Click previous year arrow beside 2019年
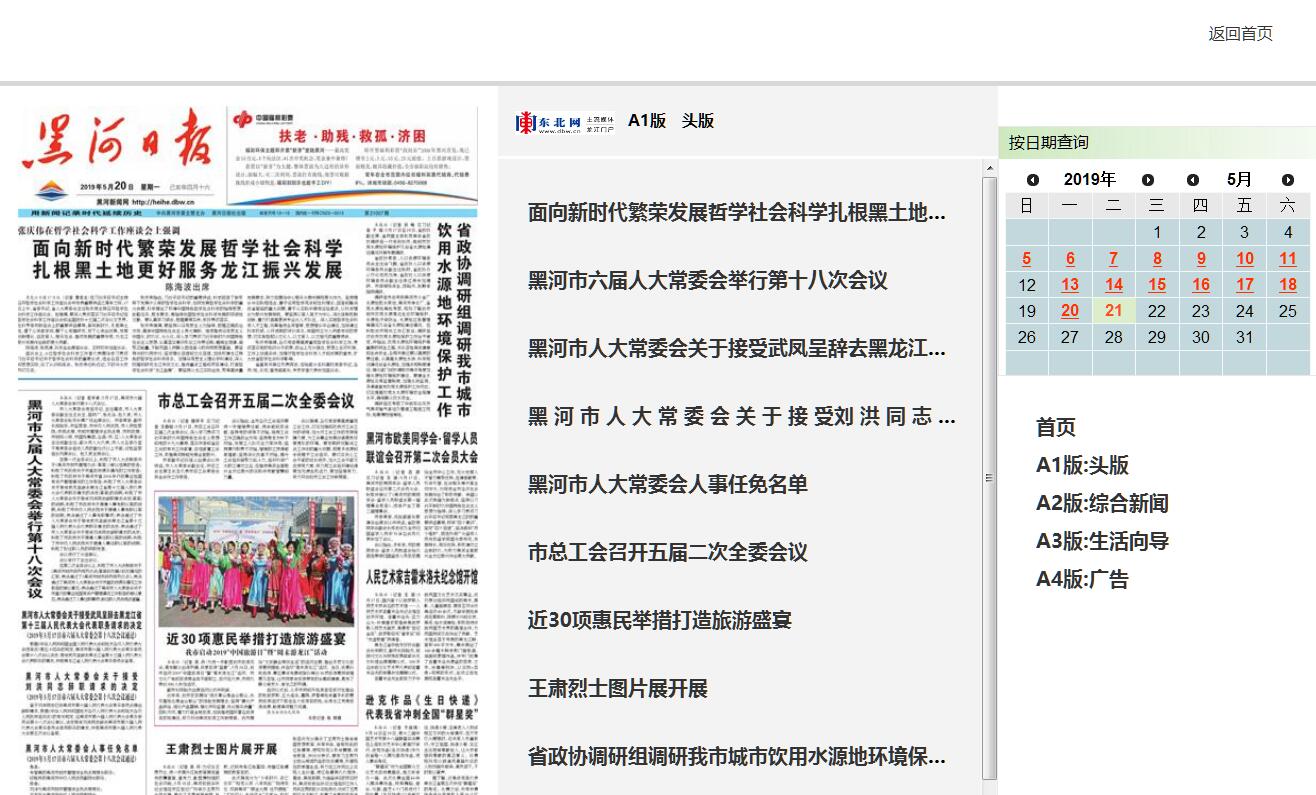Viewport: 1316px width, 795px height. tap(1033, 180)
